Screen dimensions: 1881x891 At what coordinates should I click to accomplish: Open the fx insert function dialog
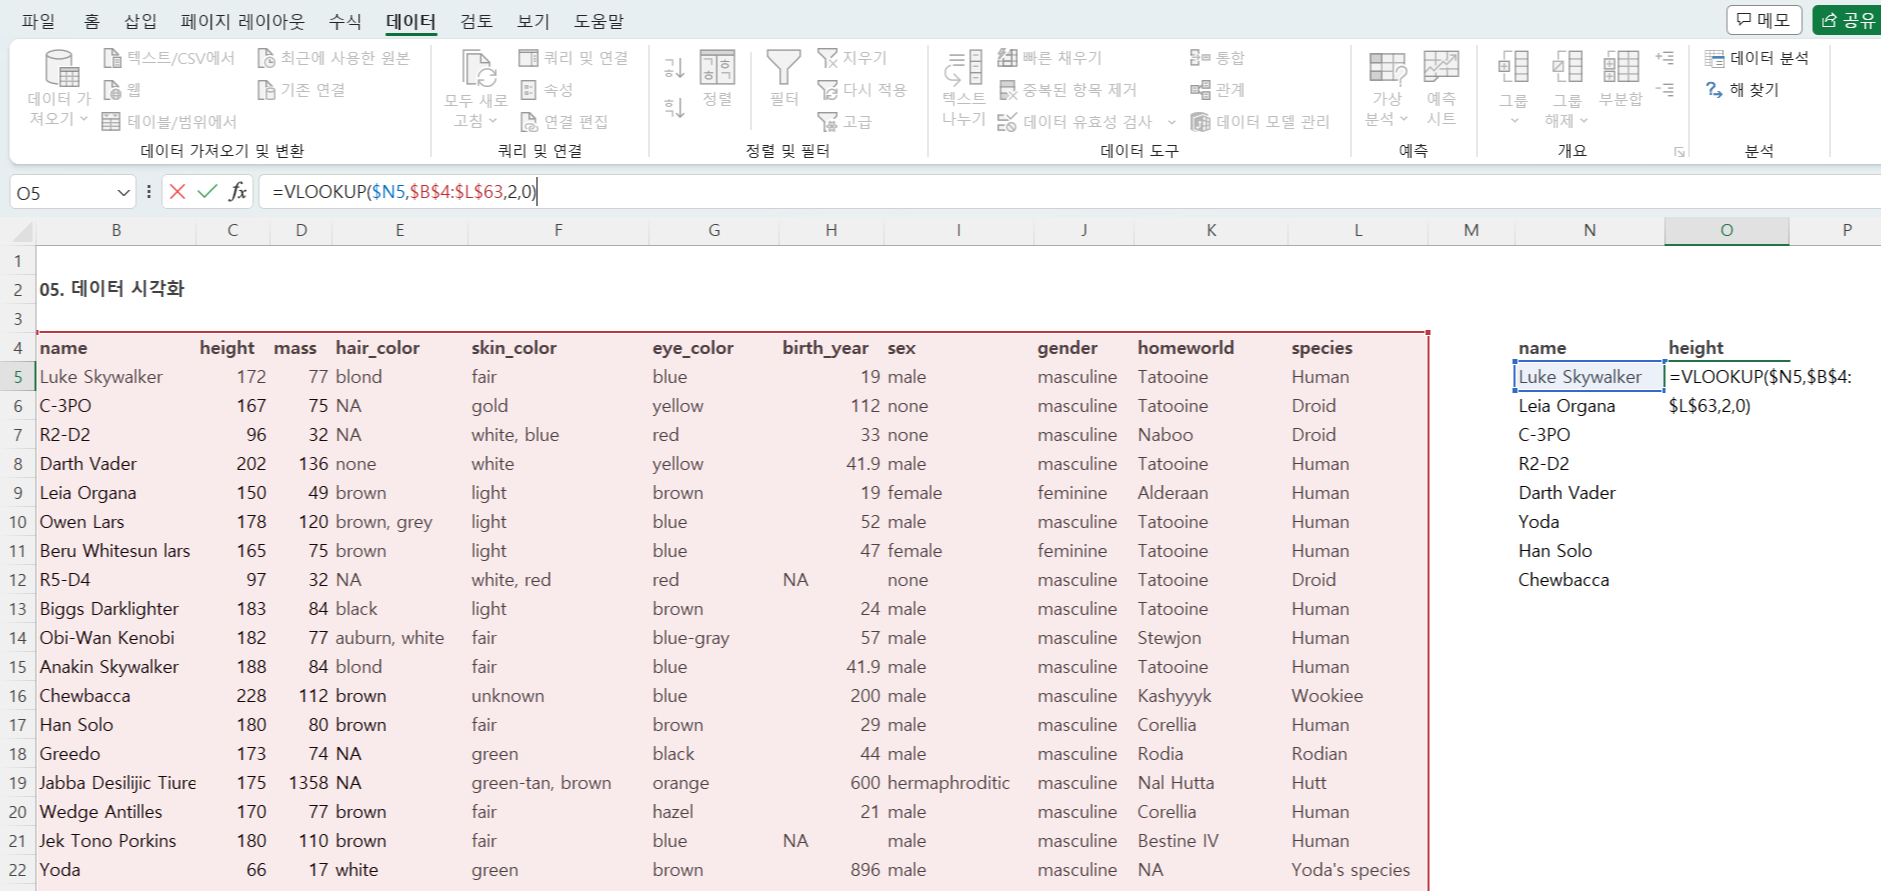238,191
